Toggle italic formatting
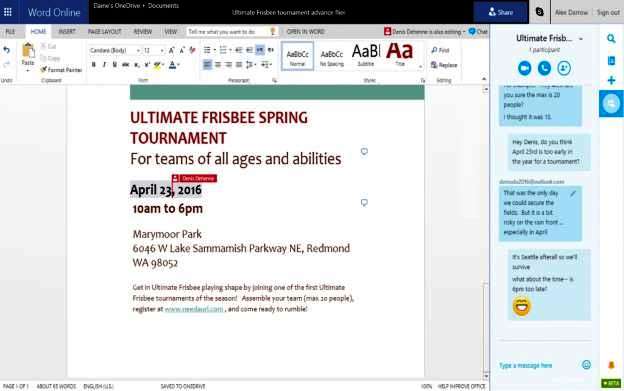The image size is (624, 391). (104, 65)
